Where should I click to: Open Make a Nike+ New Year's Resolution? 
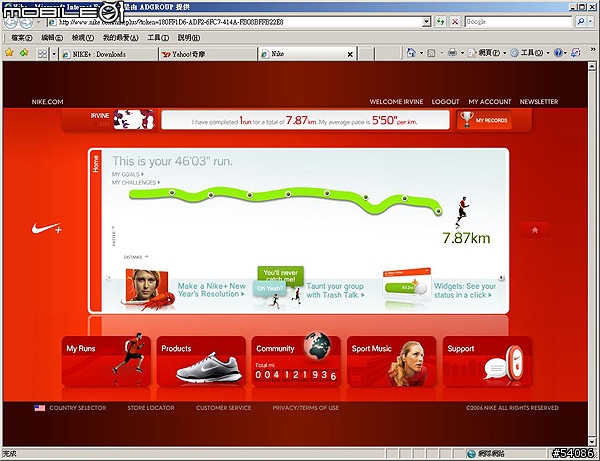tap(212, 290)
